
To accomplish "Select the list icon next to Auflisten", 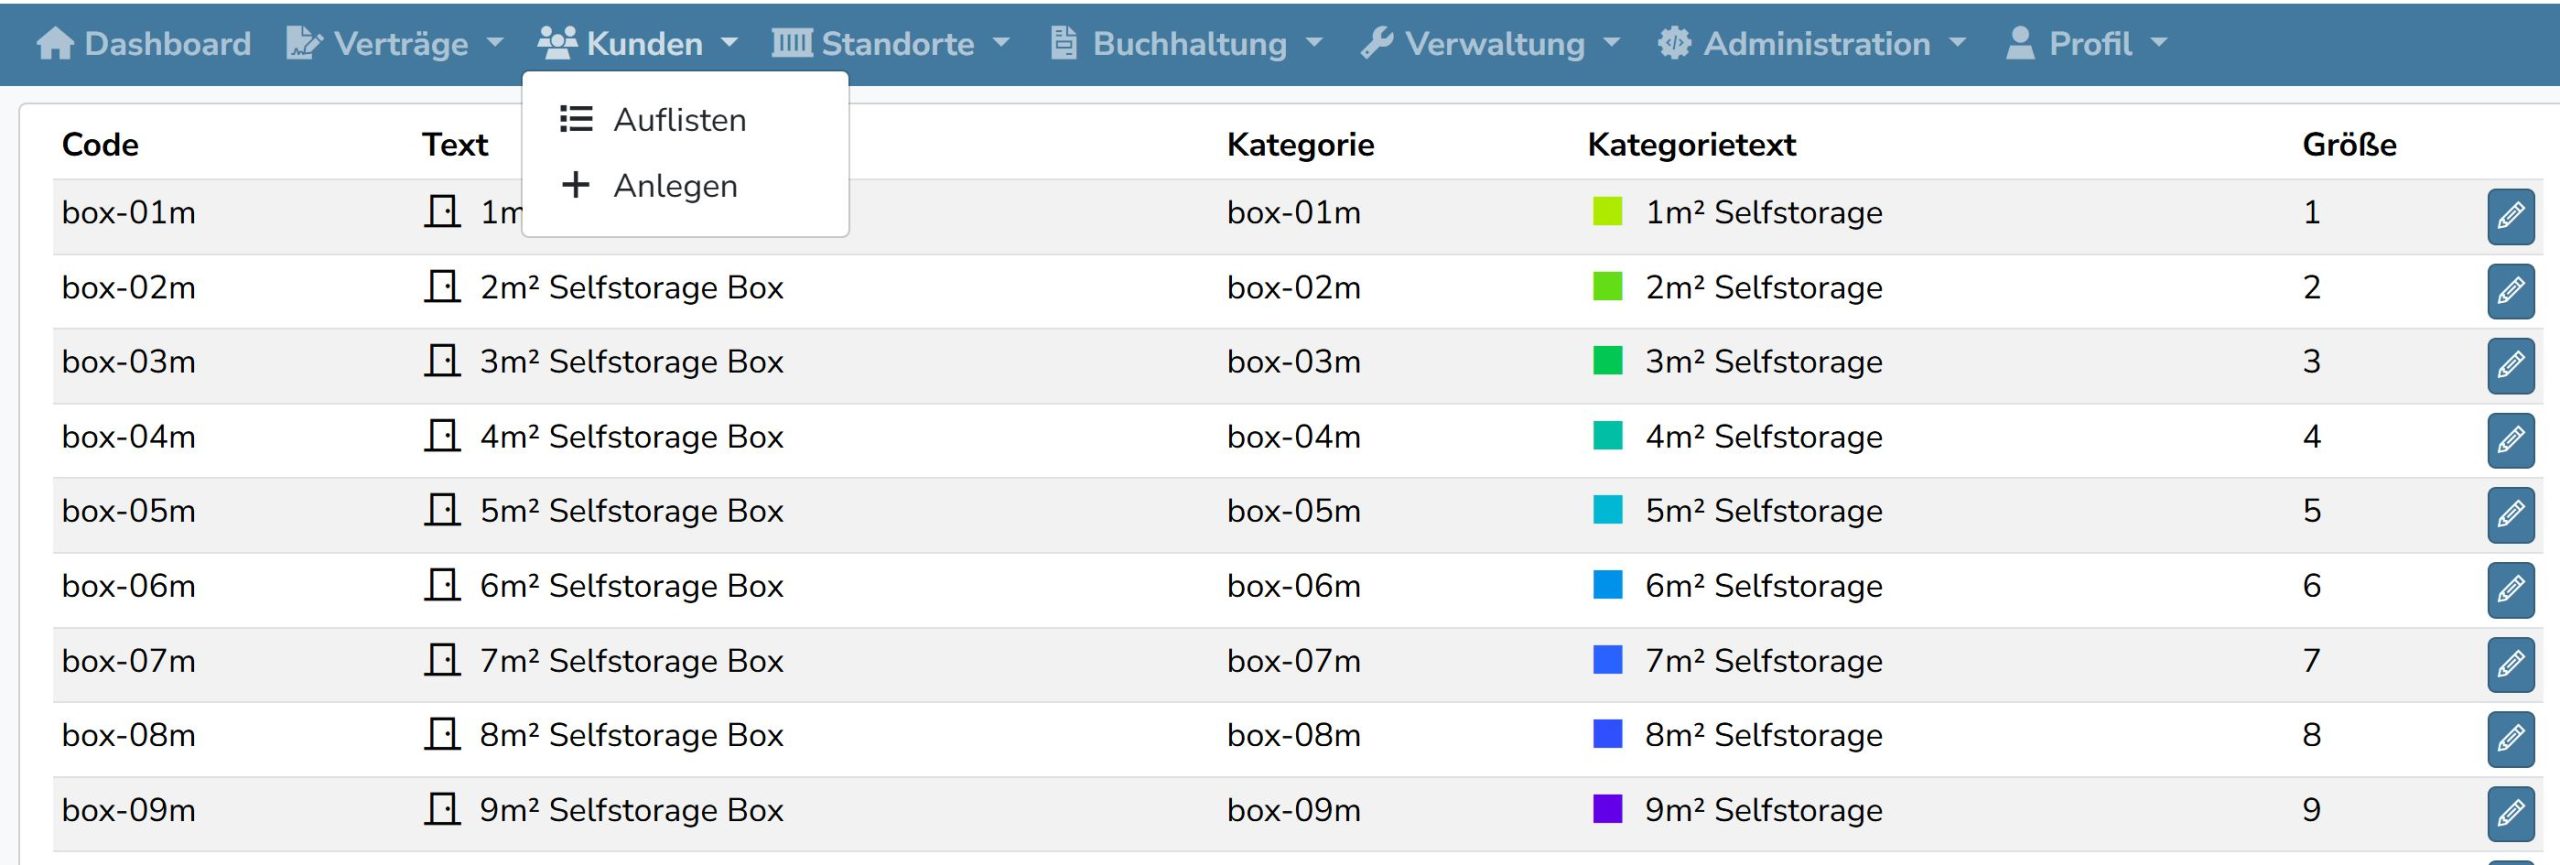I will tap(576, 120).
